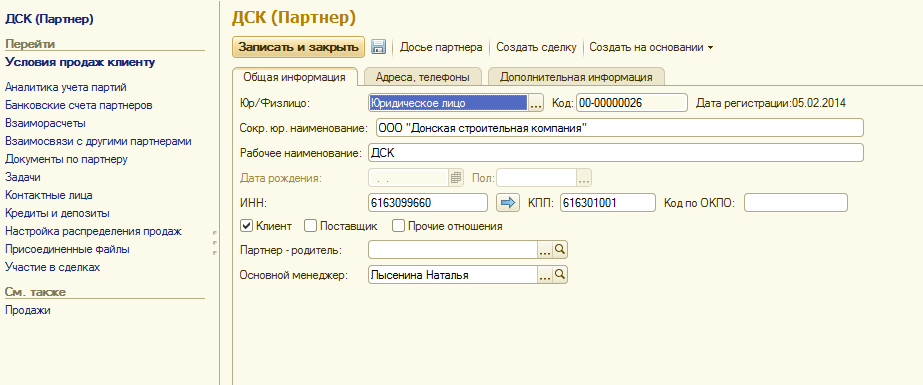Screen dimensions: 923x385
Task: Uncheck the Клиент checkbox
Action: pyautogui.click(x=247, y=225)
